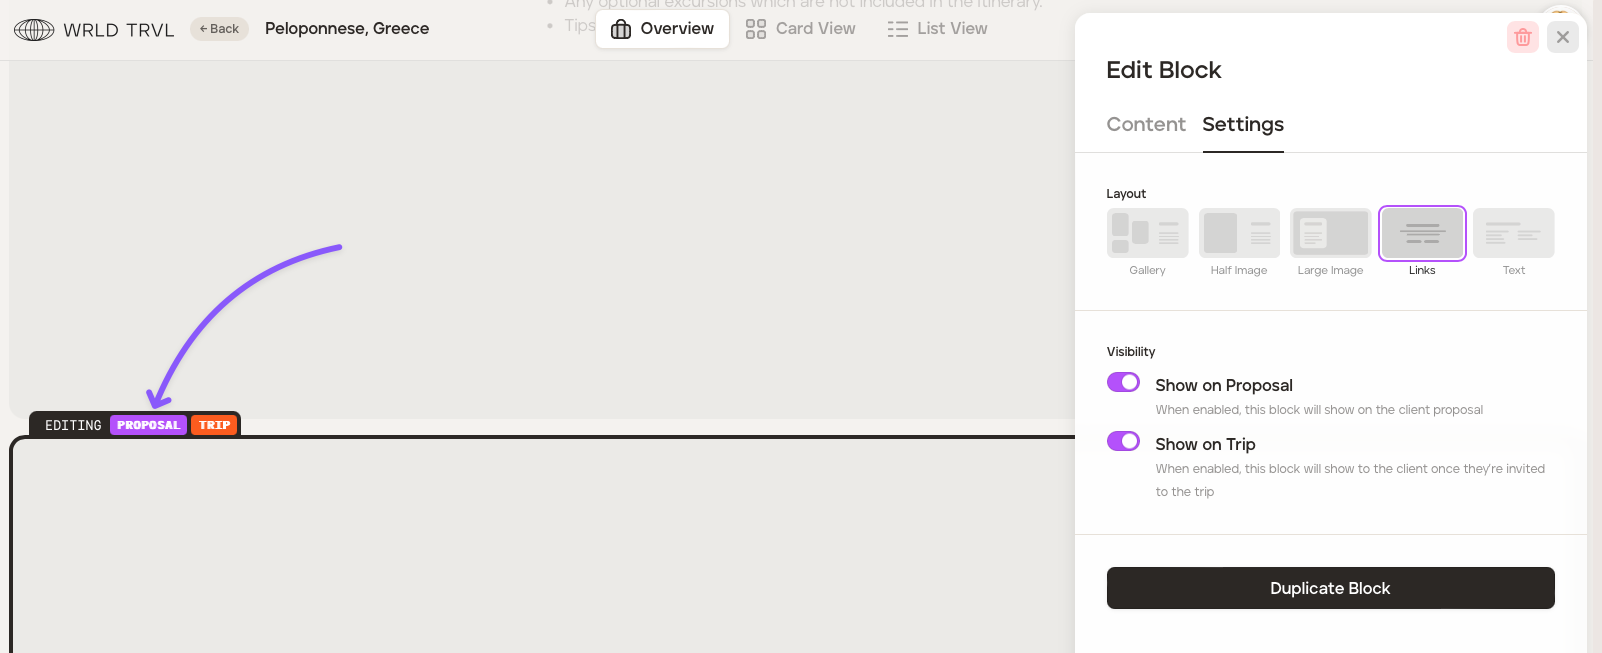Switch to Card View
The height and width of the screenshot is (653, 1602).
point(801,29)
